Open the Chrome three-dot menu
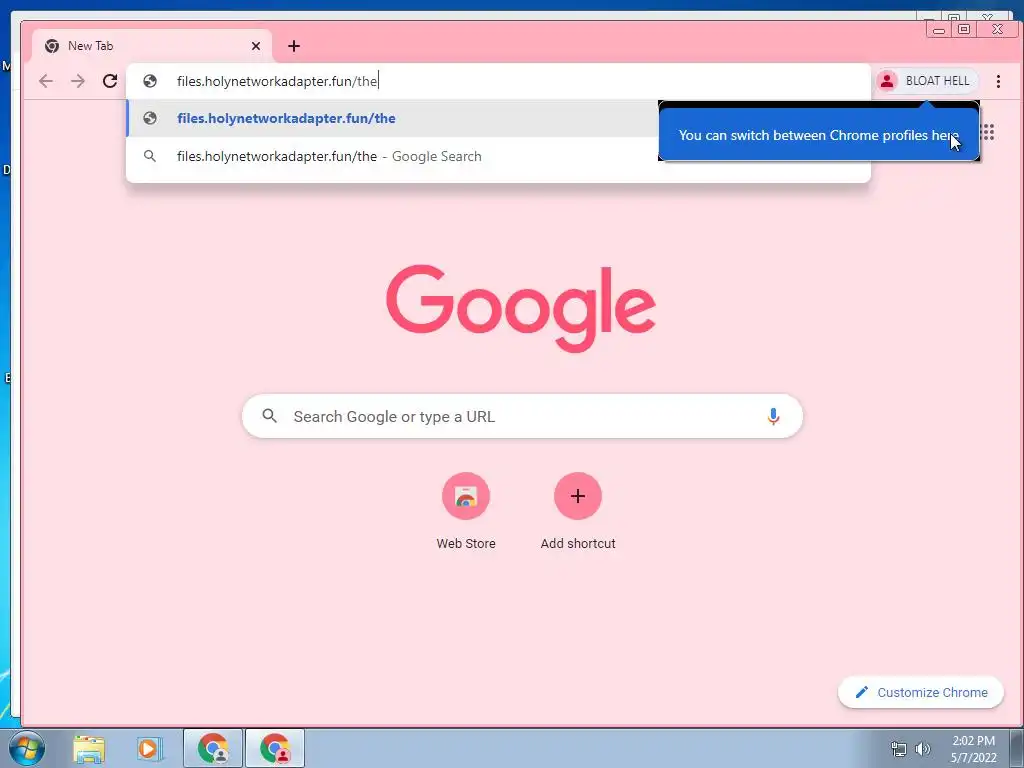This screenshot has width=1024, height=768. [x=998, y=81]
